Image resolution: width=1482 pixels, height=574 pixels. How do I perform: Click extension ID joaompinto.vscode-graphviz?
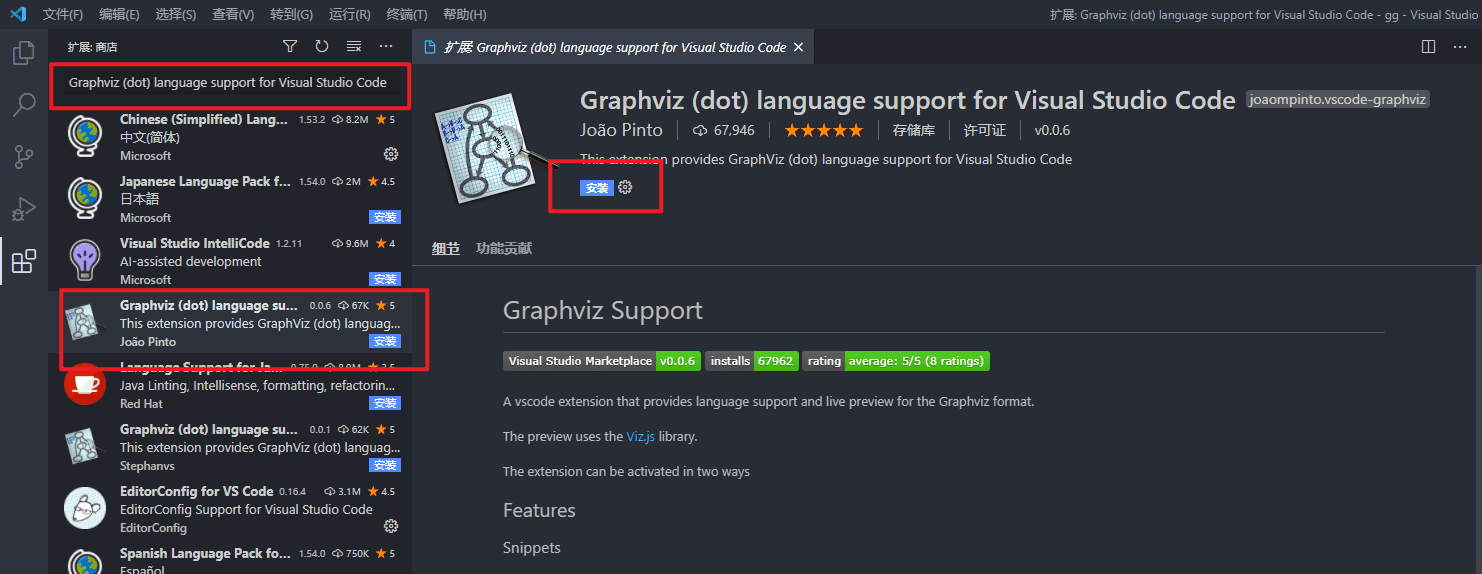point(1339,100)
